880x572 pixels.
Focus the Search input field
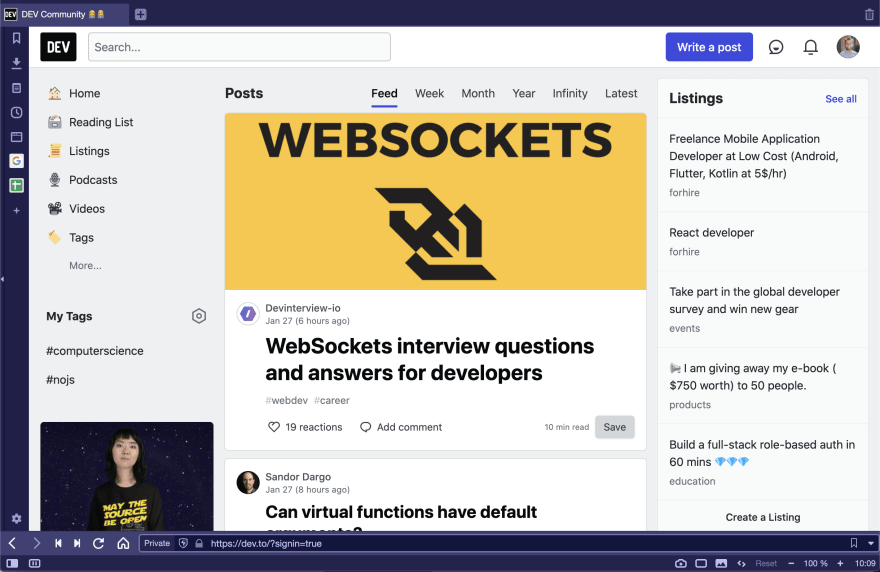click(239, 47)
